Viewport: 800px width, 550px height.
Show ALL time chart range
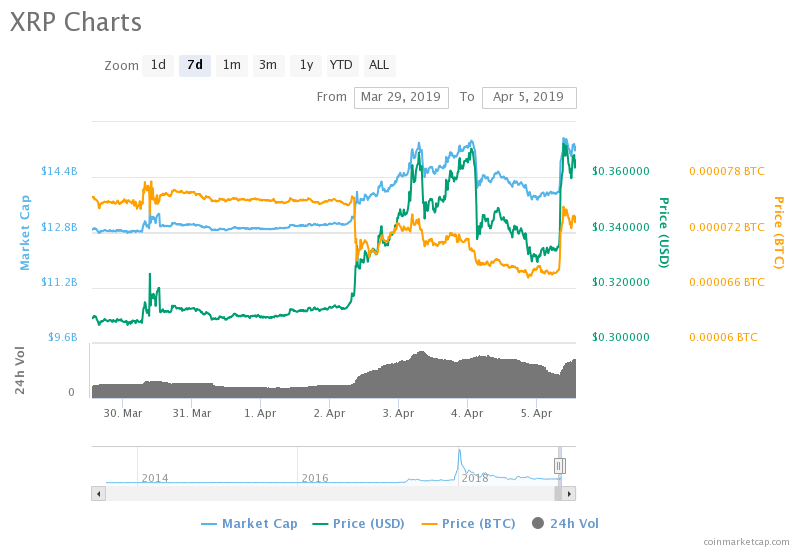[379, 65]
